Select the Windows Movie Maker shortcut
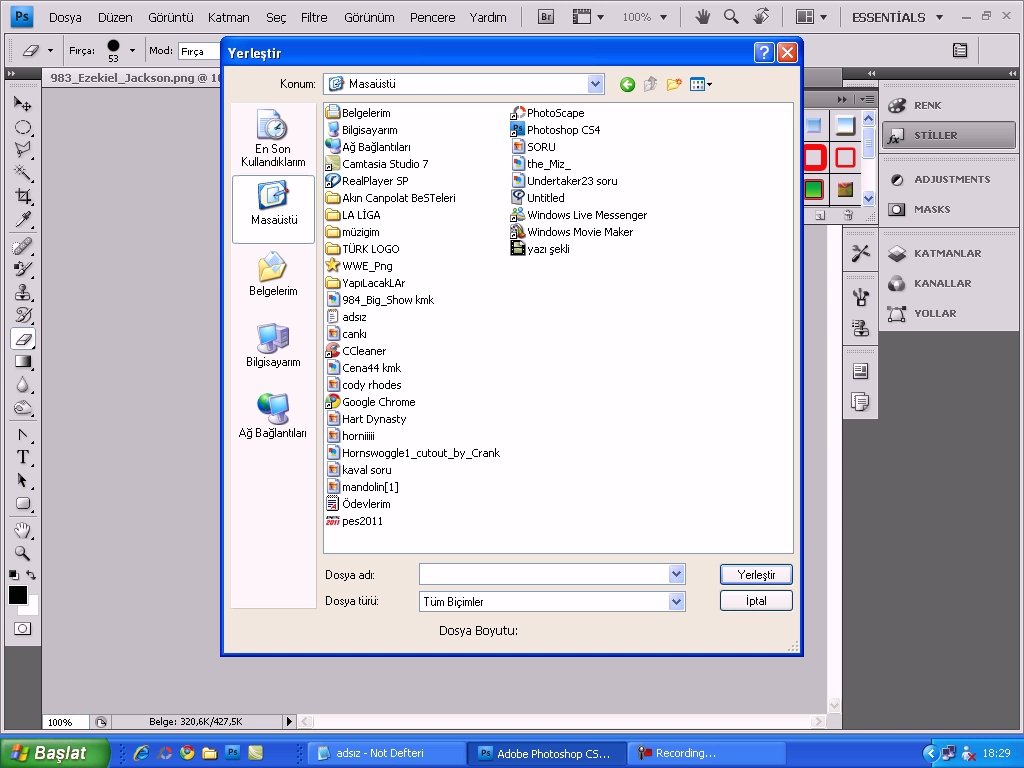1024x768 pixels. pyautogui.click(x=572, y=232)
